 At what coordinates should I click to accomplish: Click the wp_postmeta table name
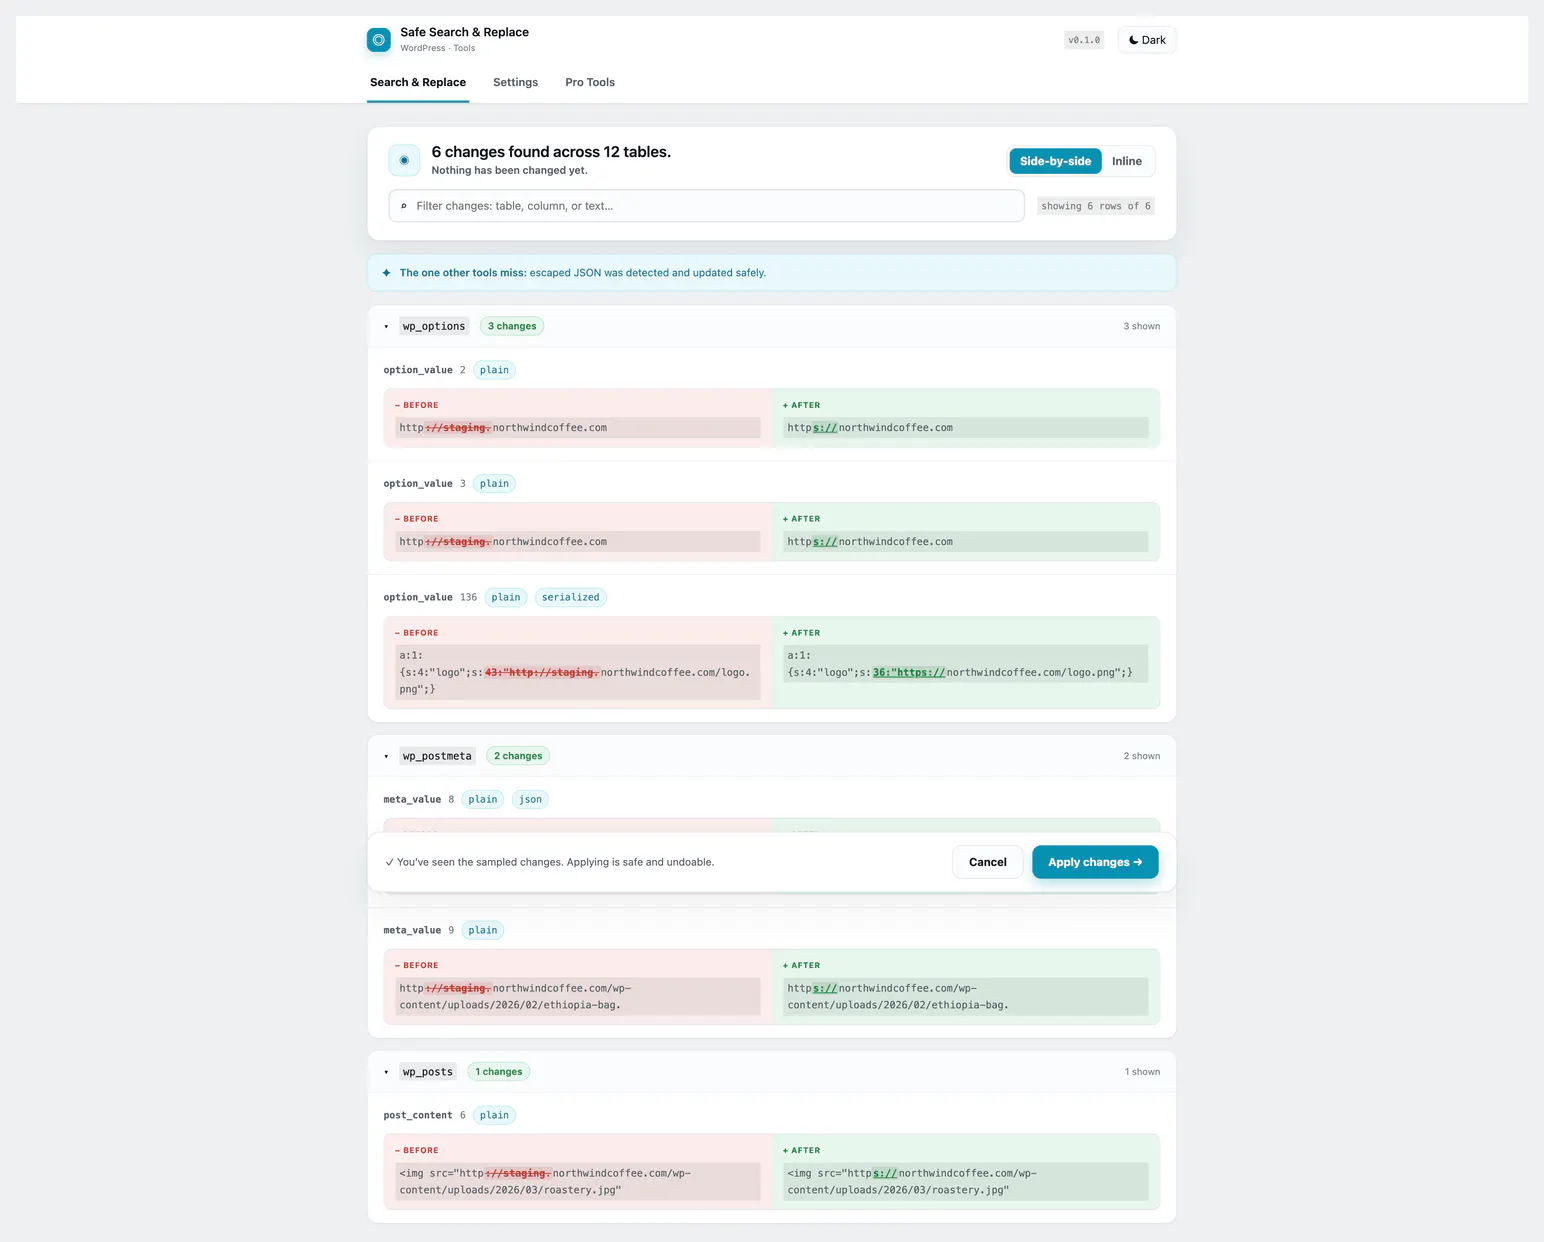pos(437,756)
